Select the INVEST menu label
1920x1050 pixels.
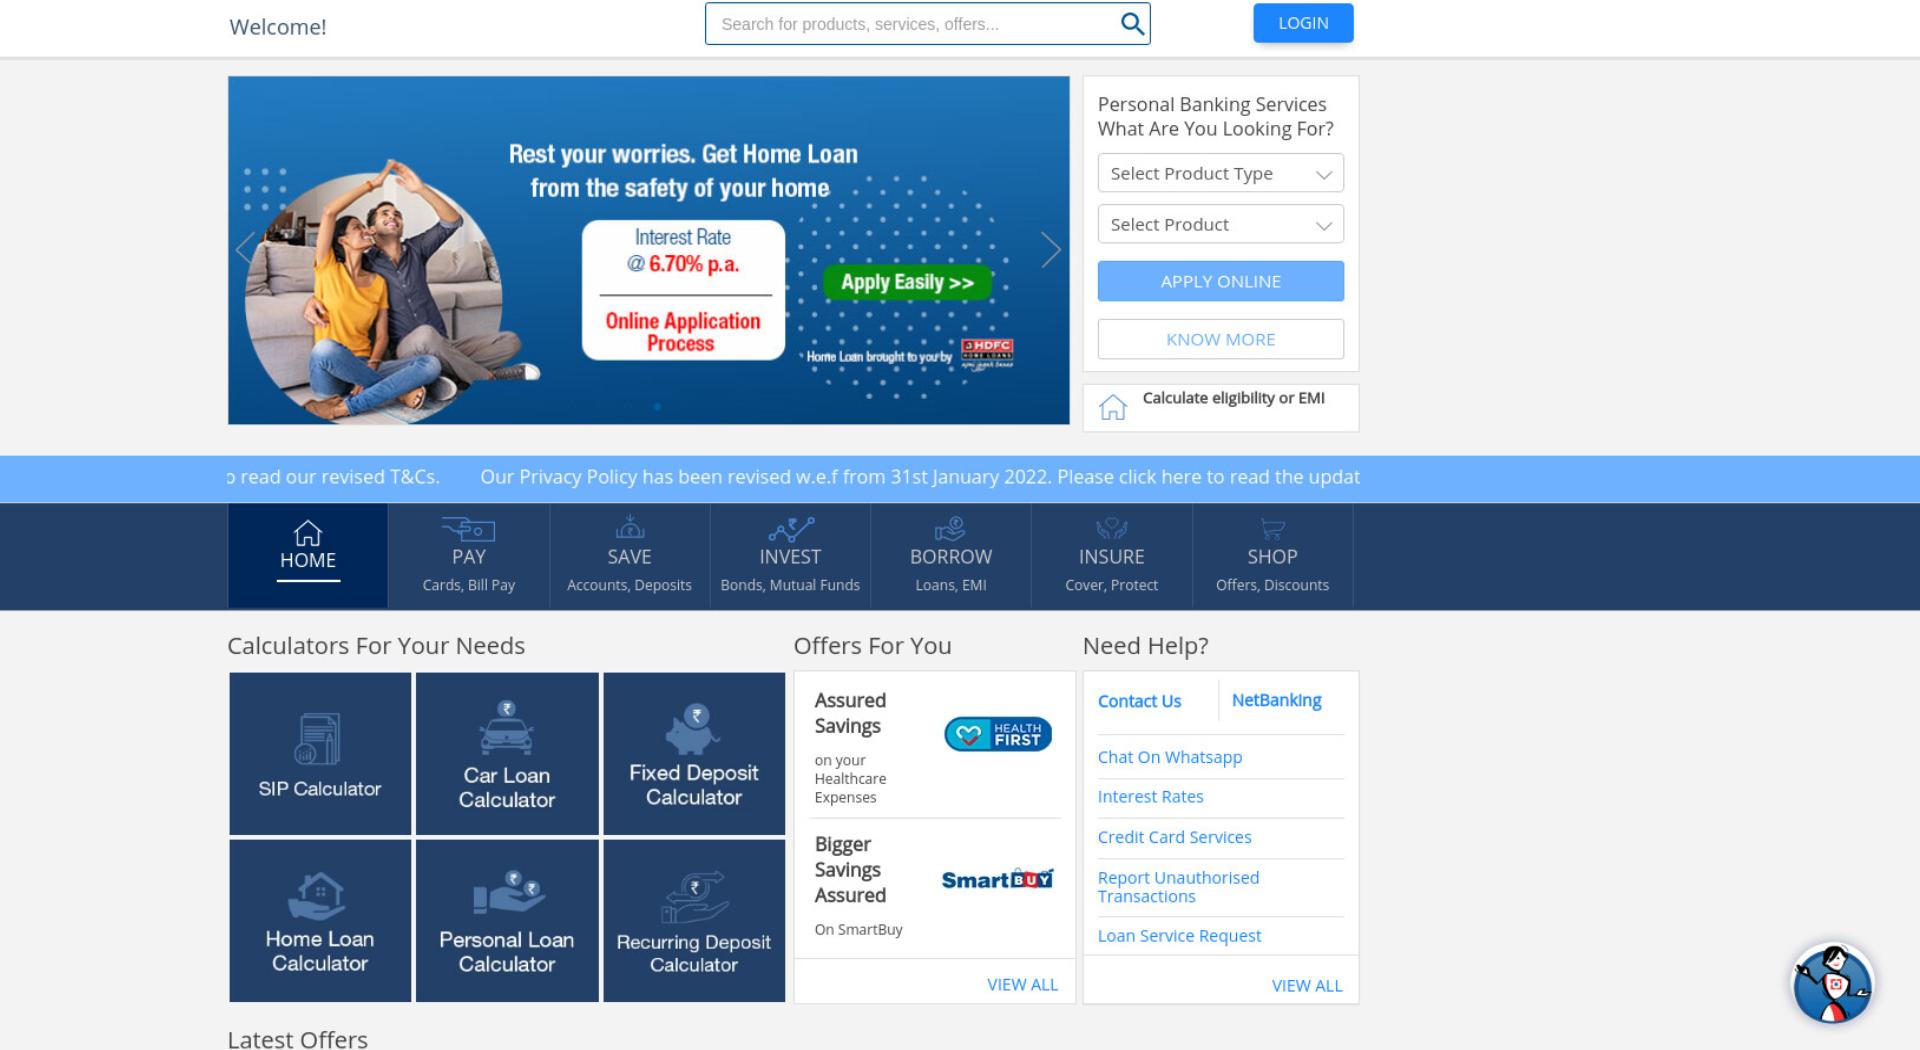tap(790, 557)
